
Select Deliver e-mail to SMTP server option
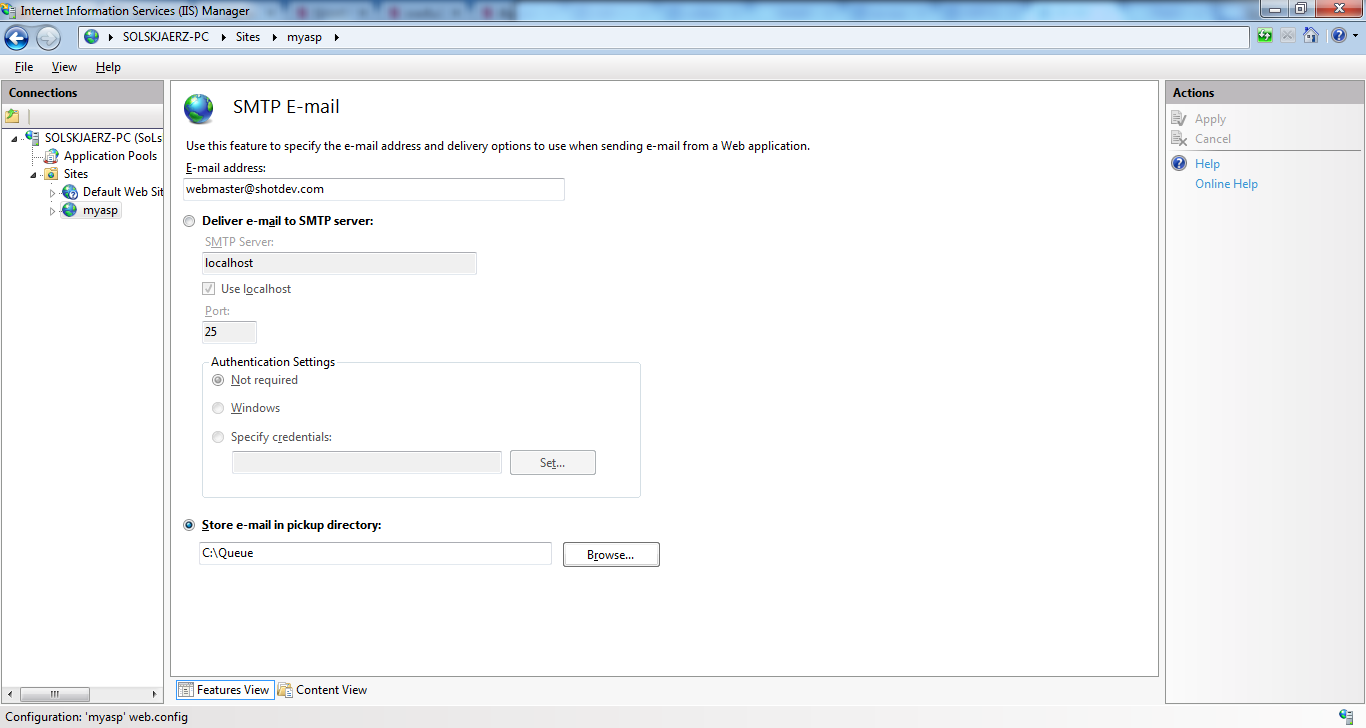click(x=189, y=221)
